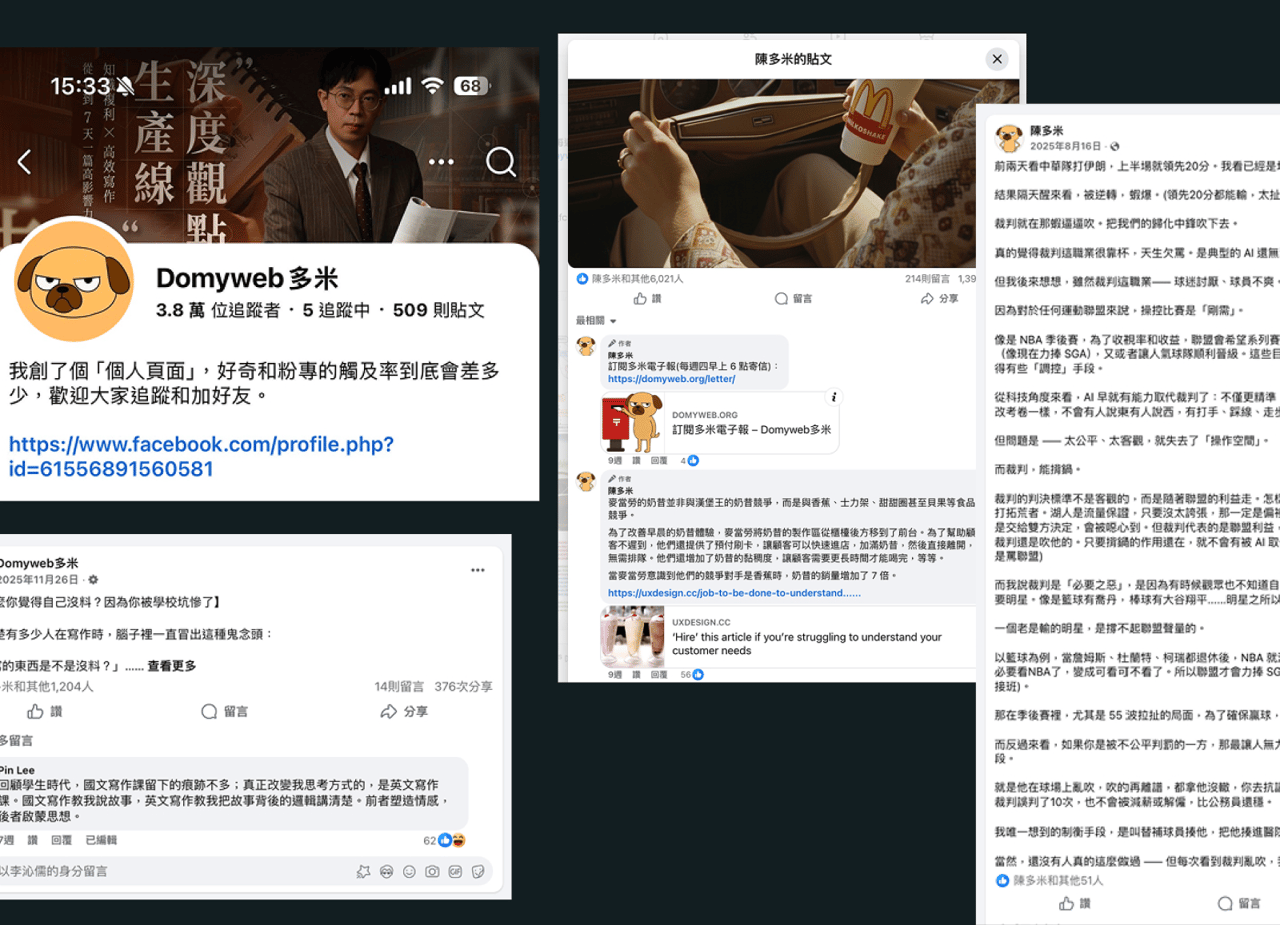Click the steering wheel image in 陳多米的貼文

pos(772,174)
